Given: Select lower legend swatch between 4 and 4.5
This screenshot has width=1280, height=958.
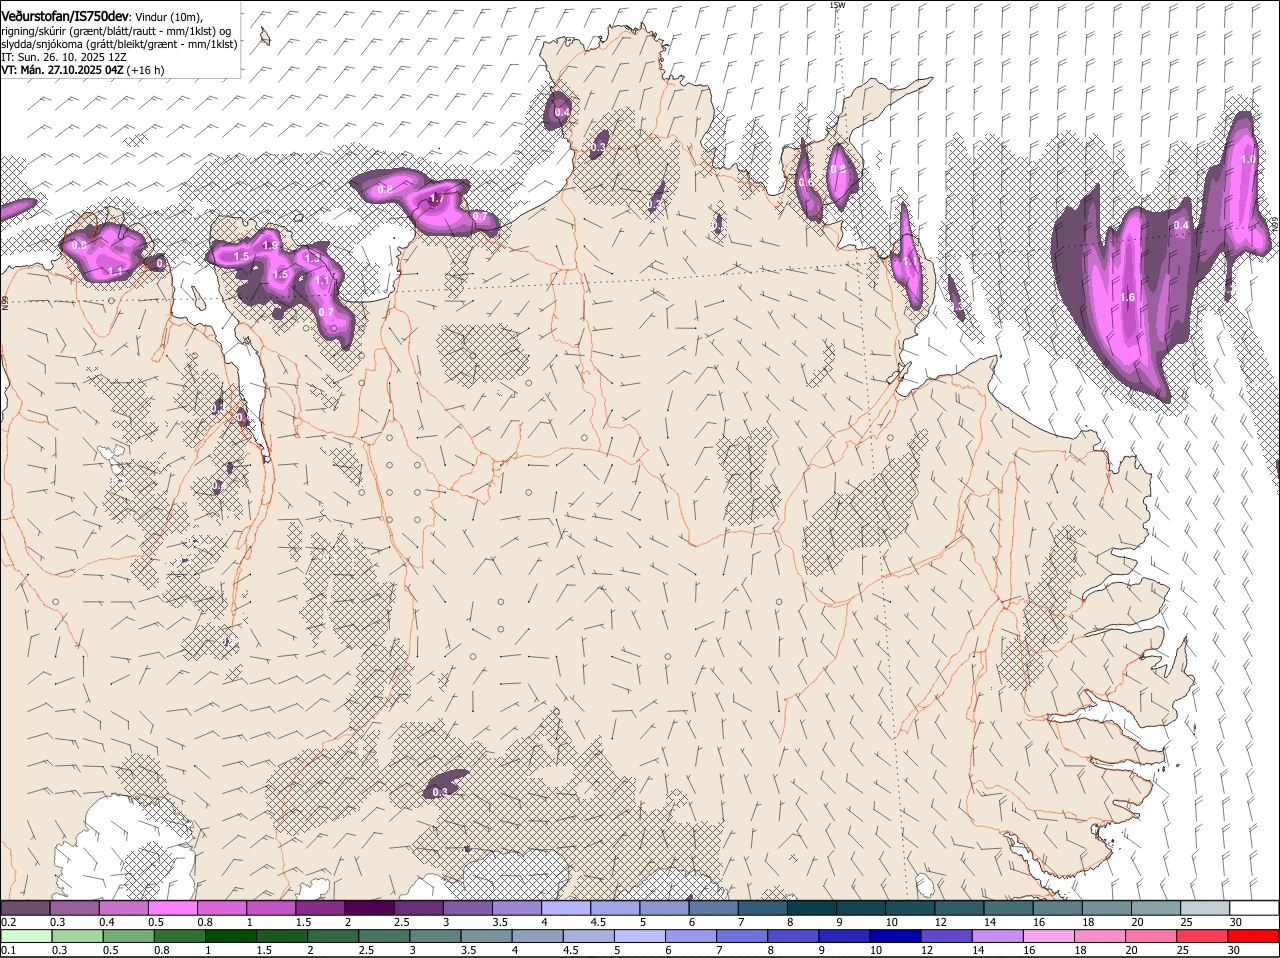Looking at the screenshot, I should (x=538, y=936).
